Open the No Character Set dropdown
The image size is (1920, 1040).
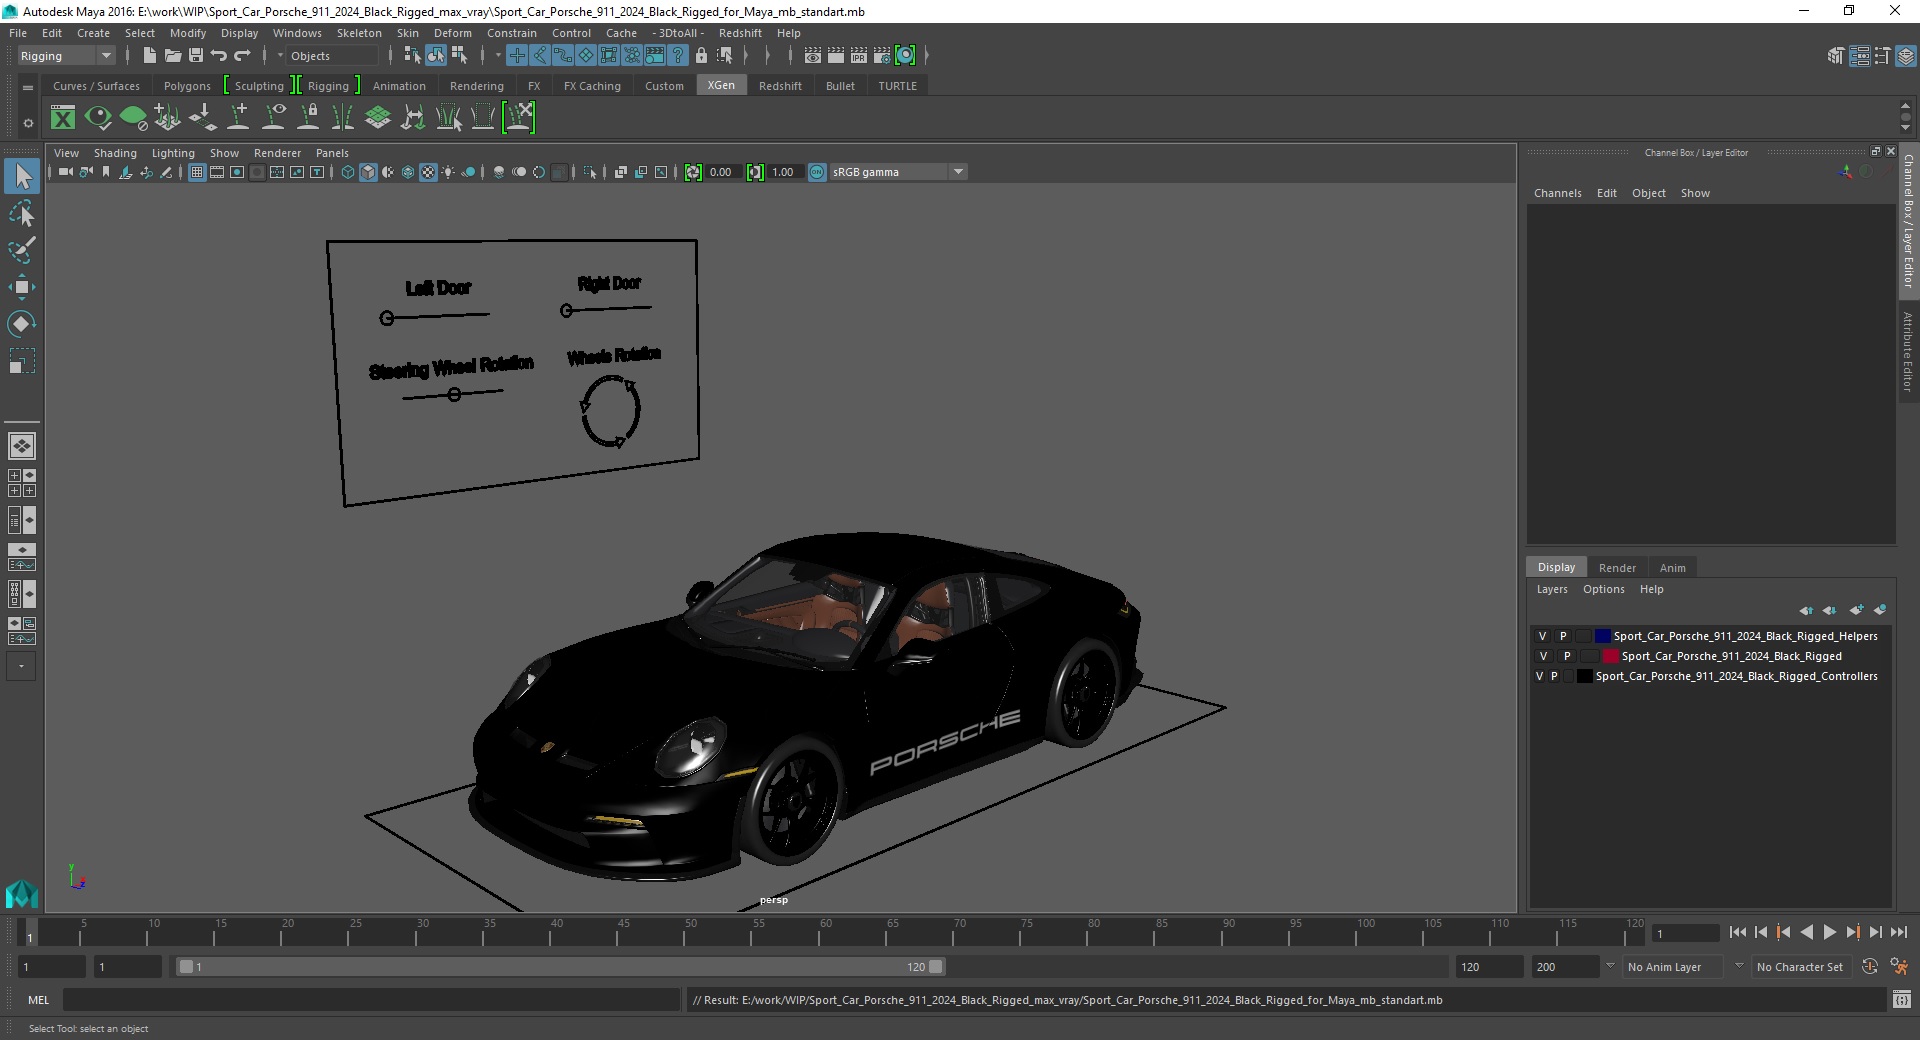[x=1801, y=967]
